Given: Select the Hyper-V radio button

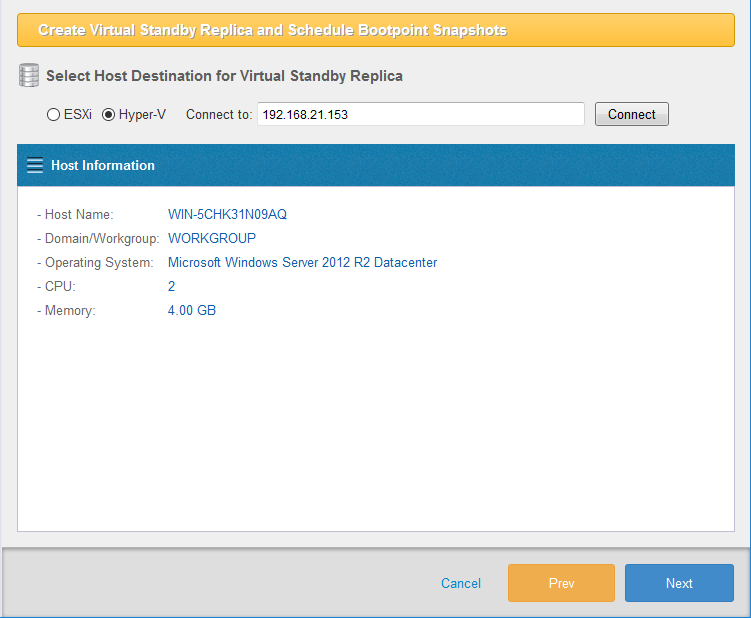Looking at the screenshot, I should 109,114.
